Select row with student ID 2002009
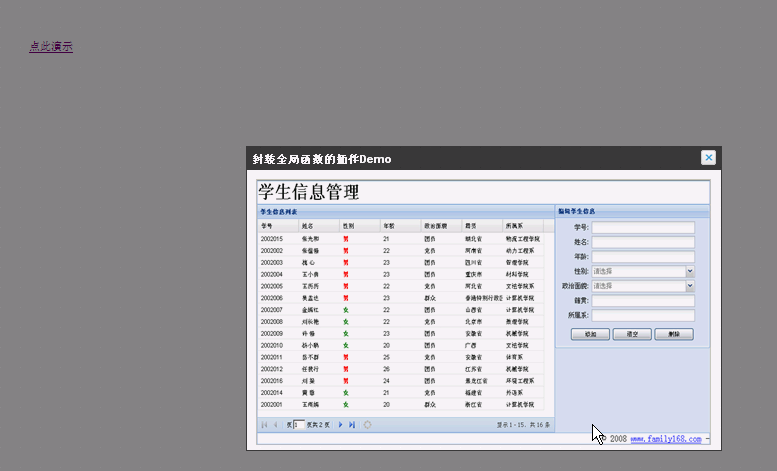This screenshot has height=471, width=777. 401,334
